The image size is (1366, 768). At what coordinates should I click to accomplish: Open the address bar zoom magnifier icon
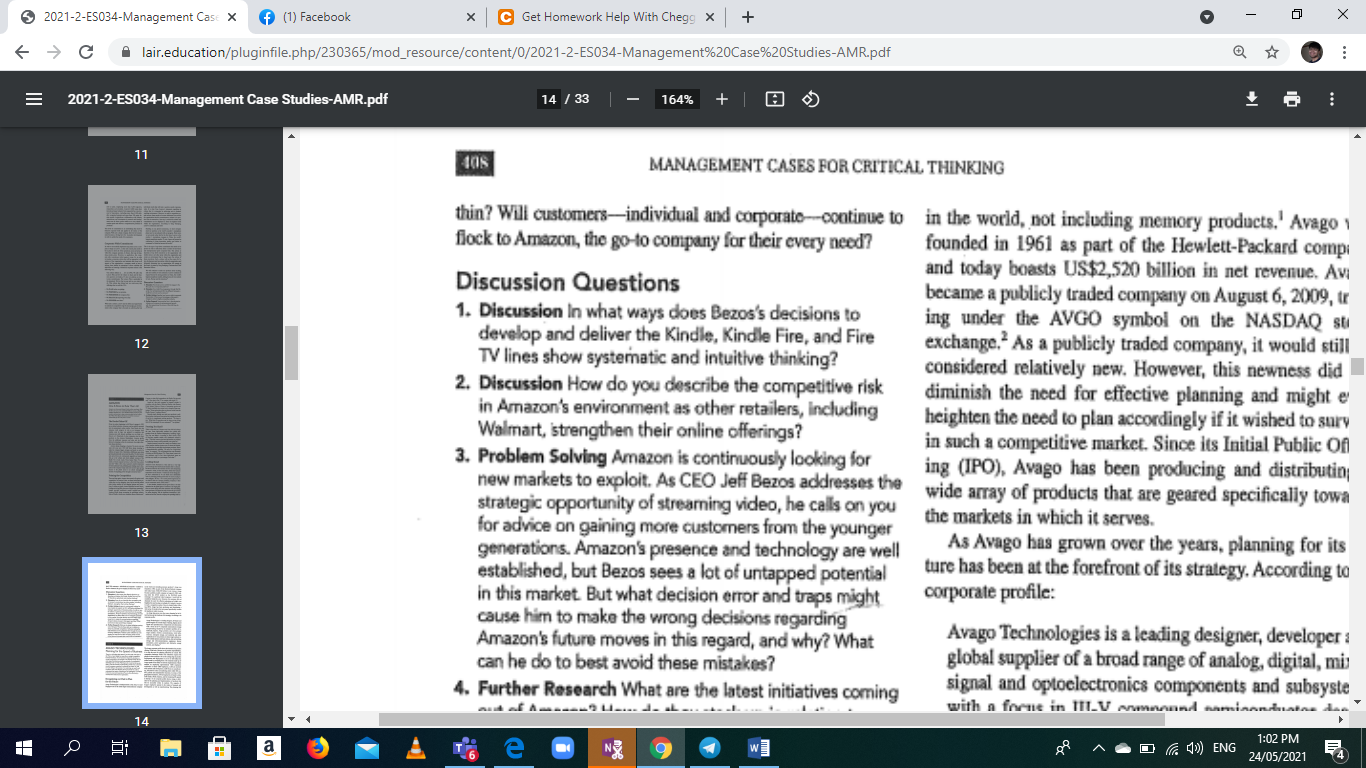1240,52
